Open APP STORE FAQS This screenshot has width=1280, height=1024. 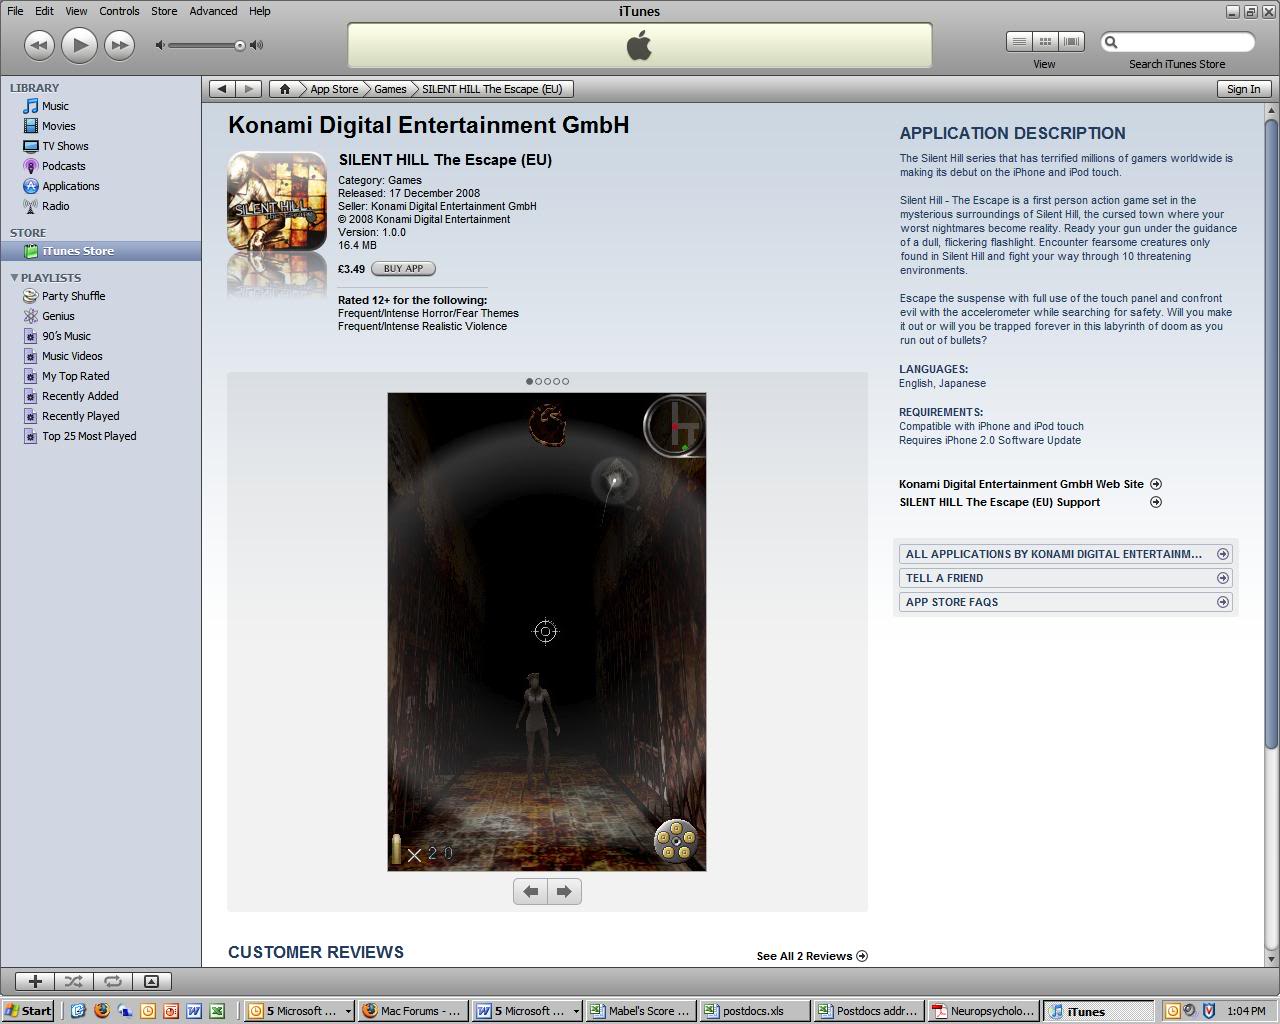pyautogui.click(x=1065, y=602)
